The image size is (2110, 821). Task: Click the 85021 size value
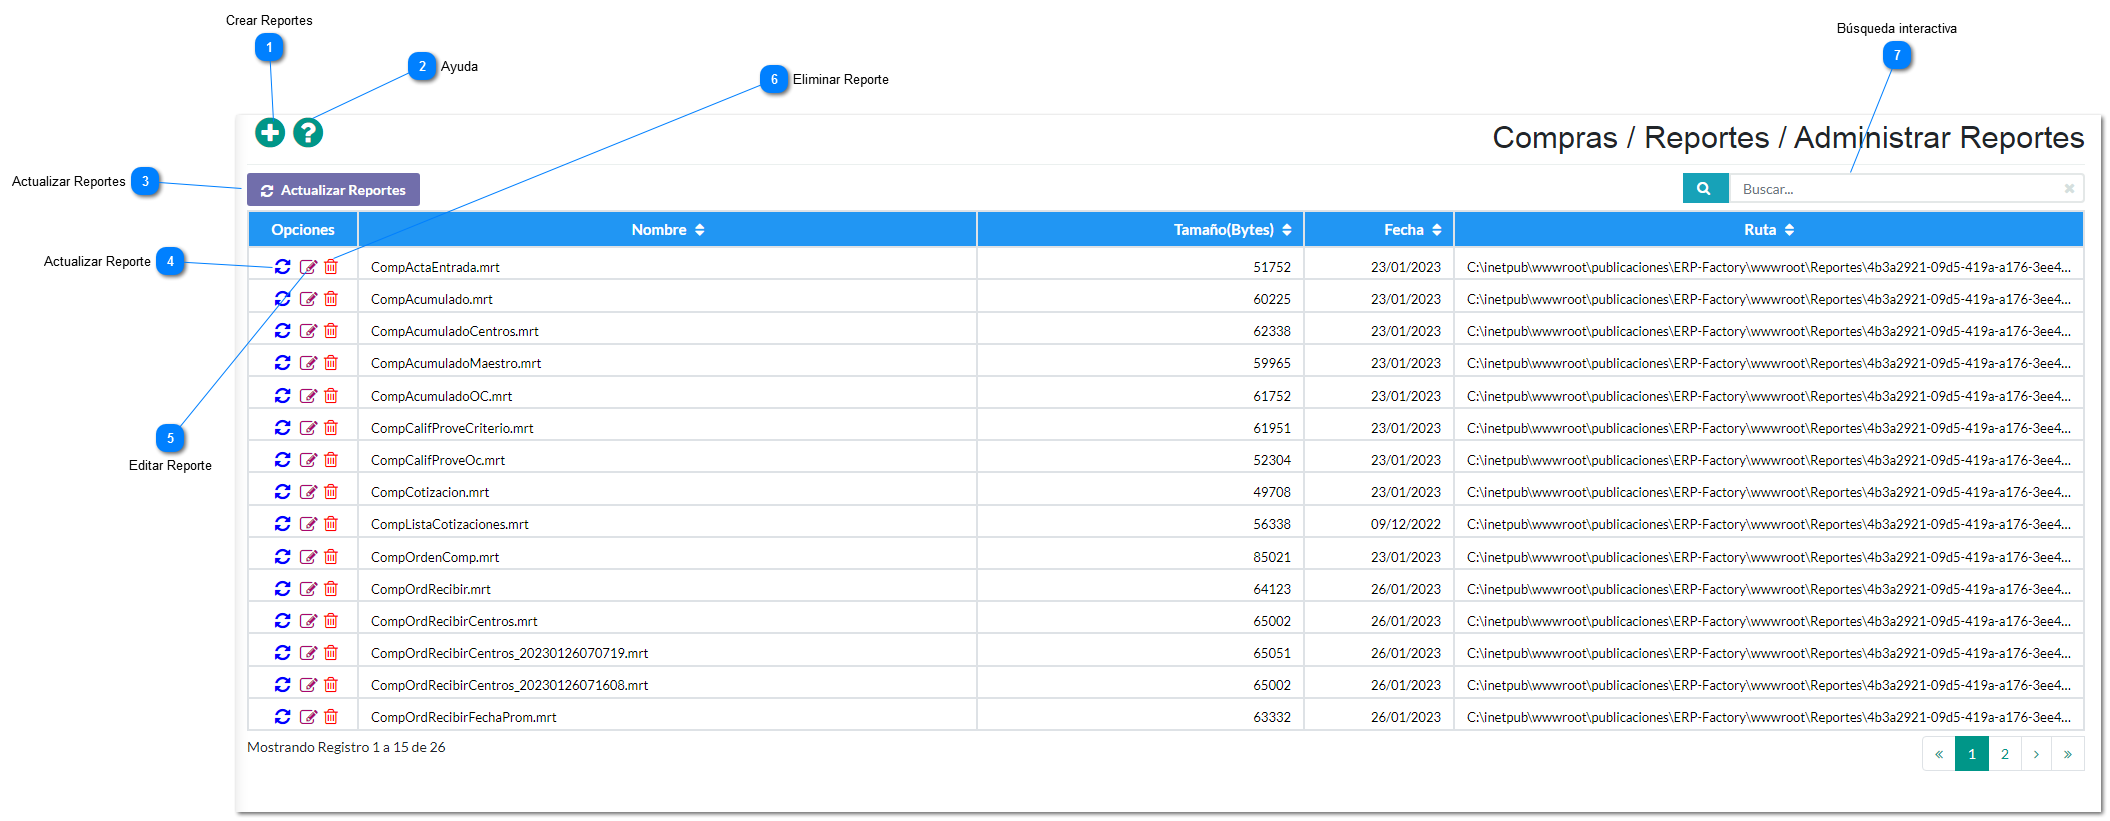coord(1272,557)
